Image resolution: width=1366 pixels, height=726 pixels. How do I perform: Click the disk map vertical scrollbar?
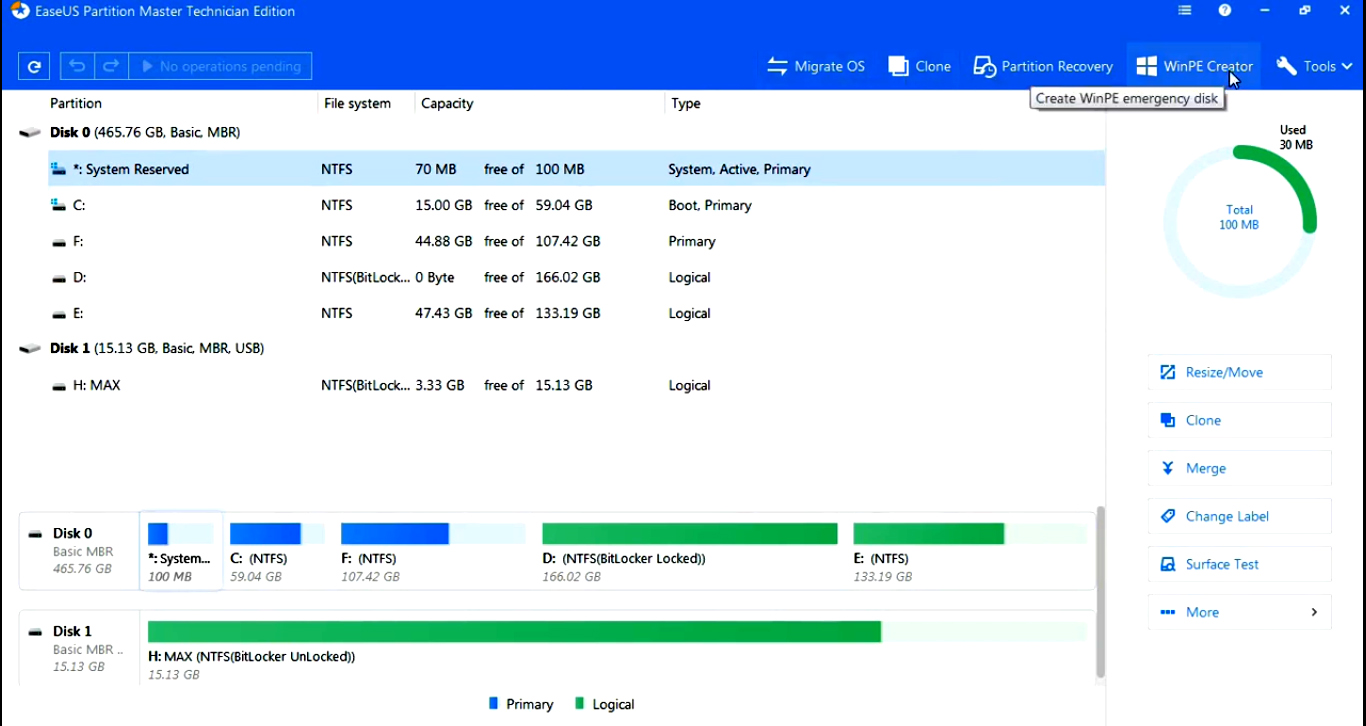pos(1101,592)
